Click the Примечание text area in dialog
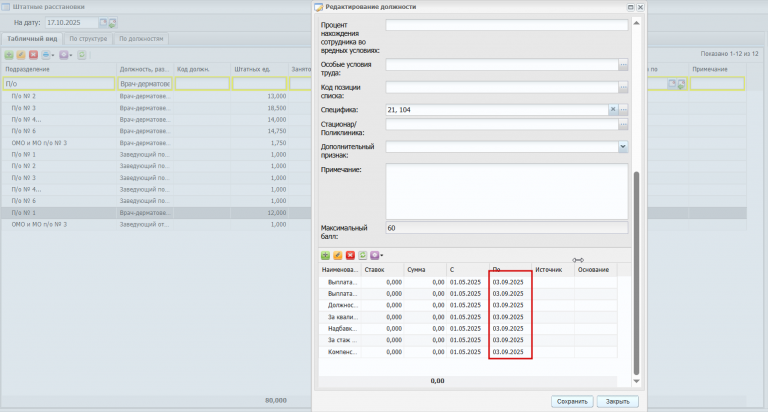The image size is (768, 412). (506, 191)
